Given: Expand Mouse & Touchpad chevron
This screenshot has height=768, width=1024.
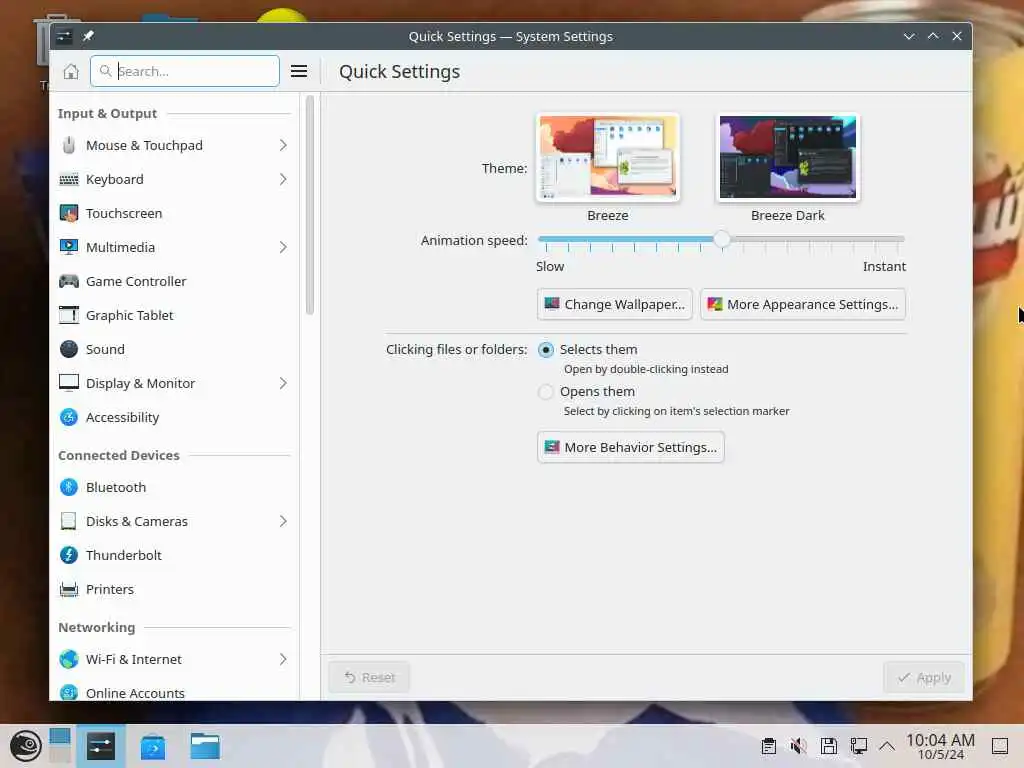Looking at the screenshot, I should (x=283, y=145).
